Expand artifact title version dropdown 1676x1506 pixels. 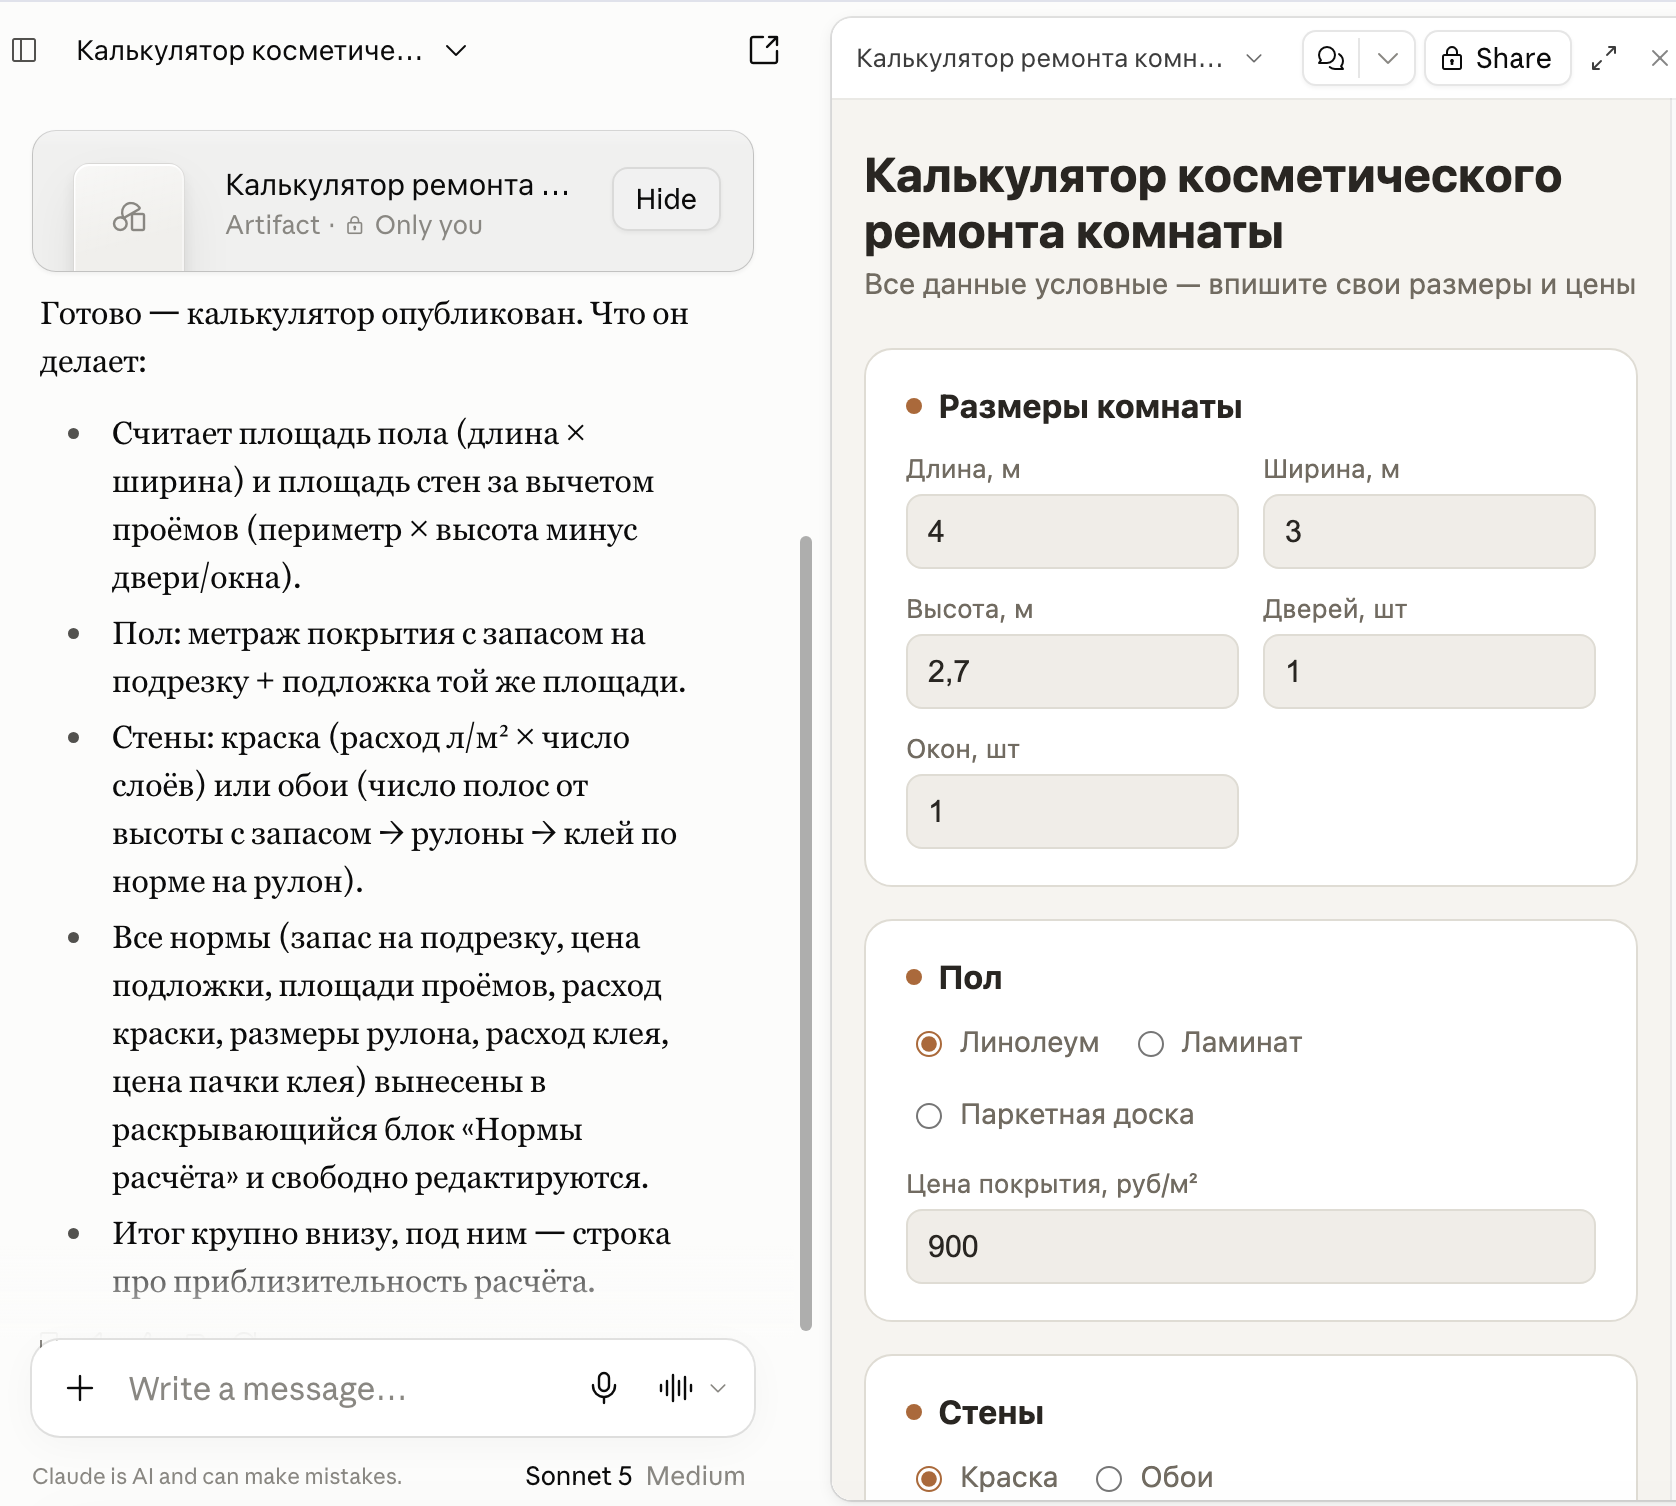1254,58
